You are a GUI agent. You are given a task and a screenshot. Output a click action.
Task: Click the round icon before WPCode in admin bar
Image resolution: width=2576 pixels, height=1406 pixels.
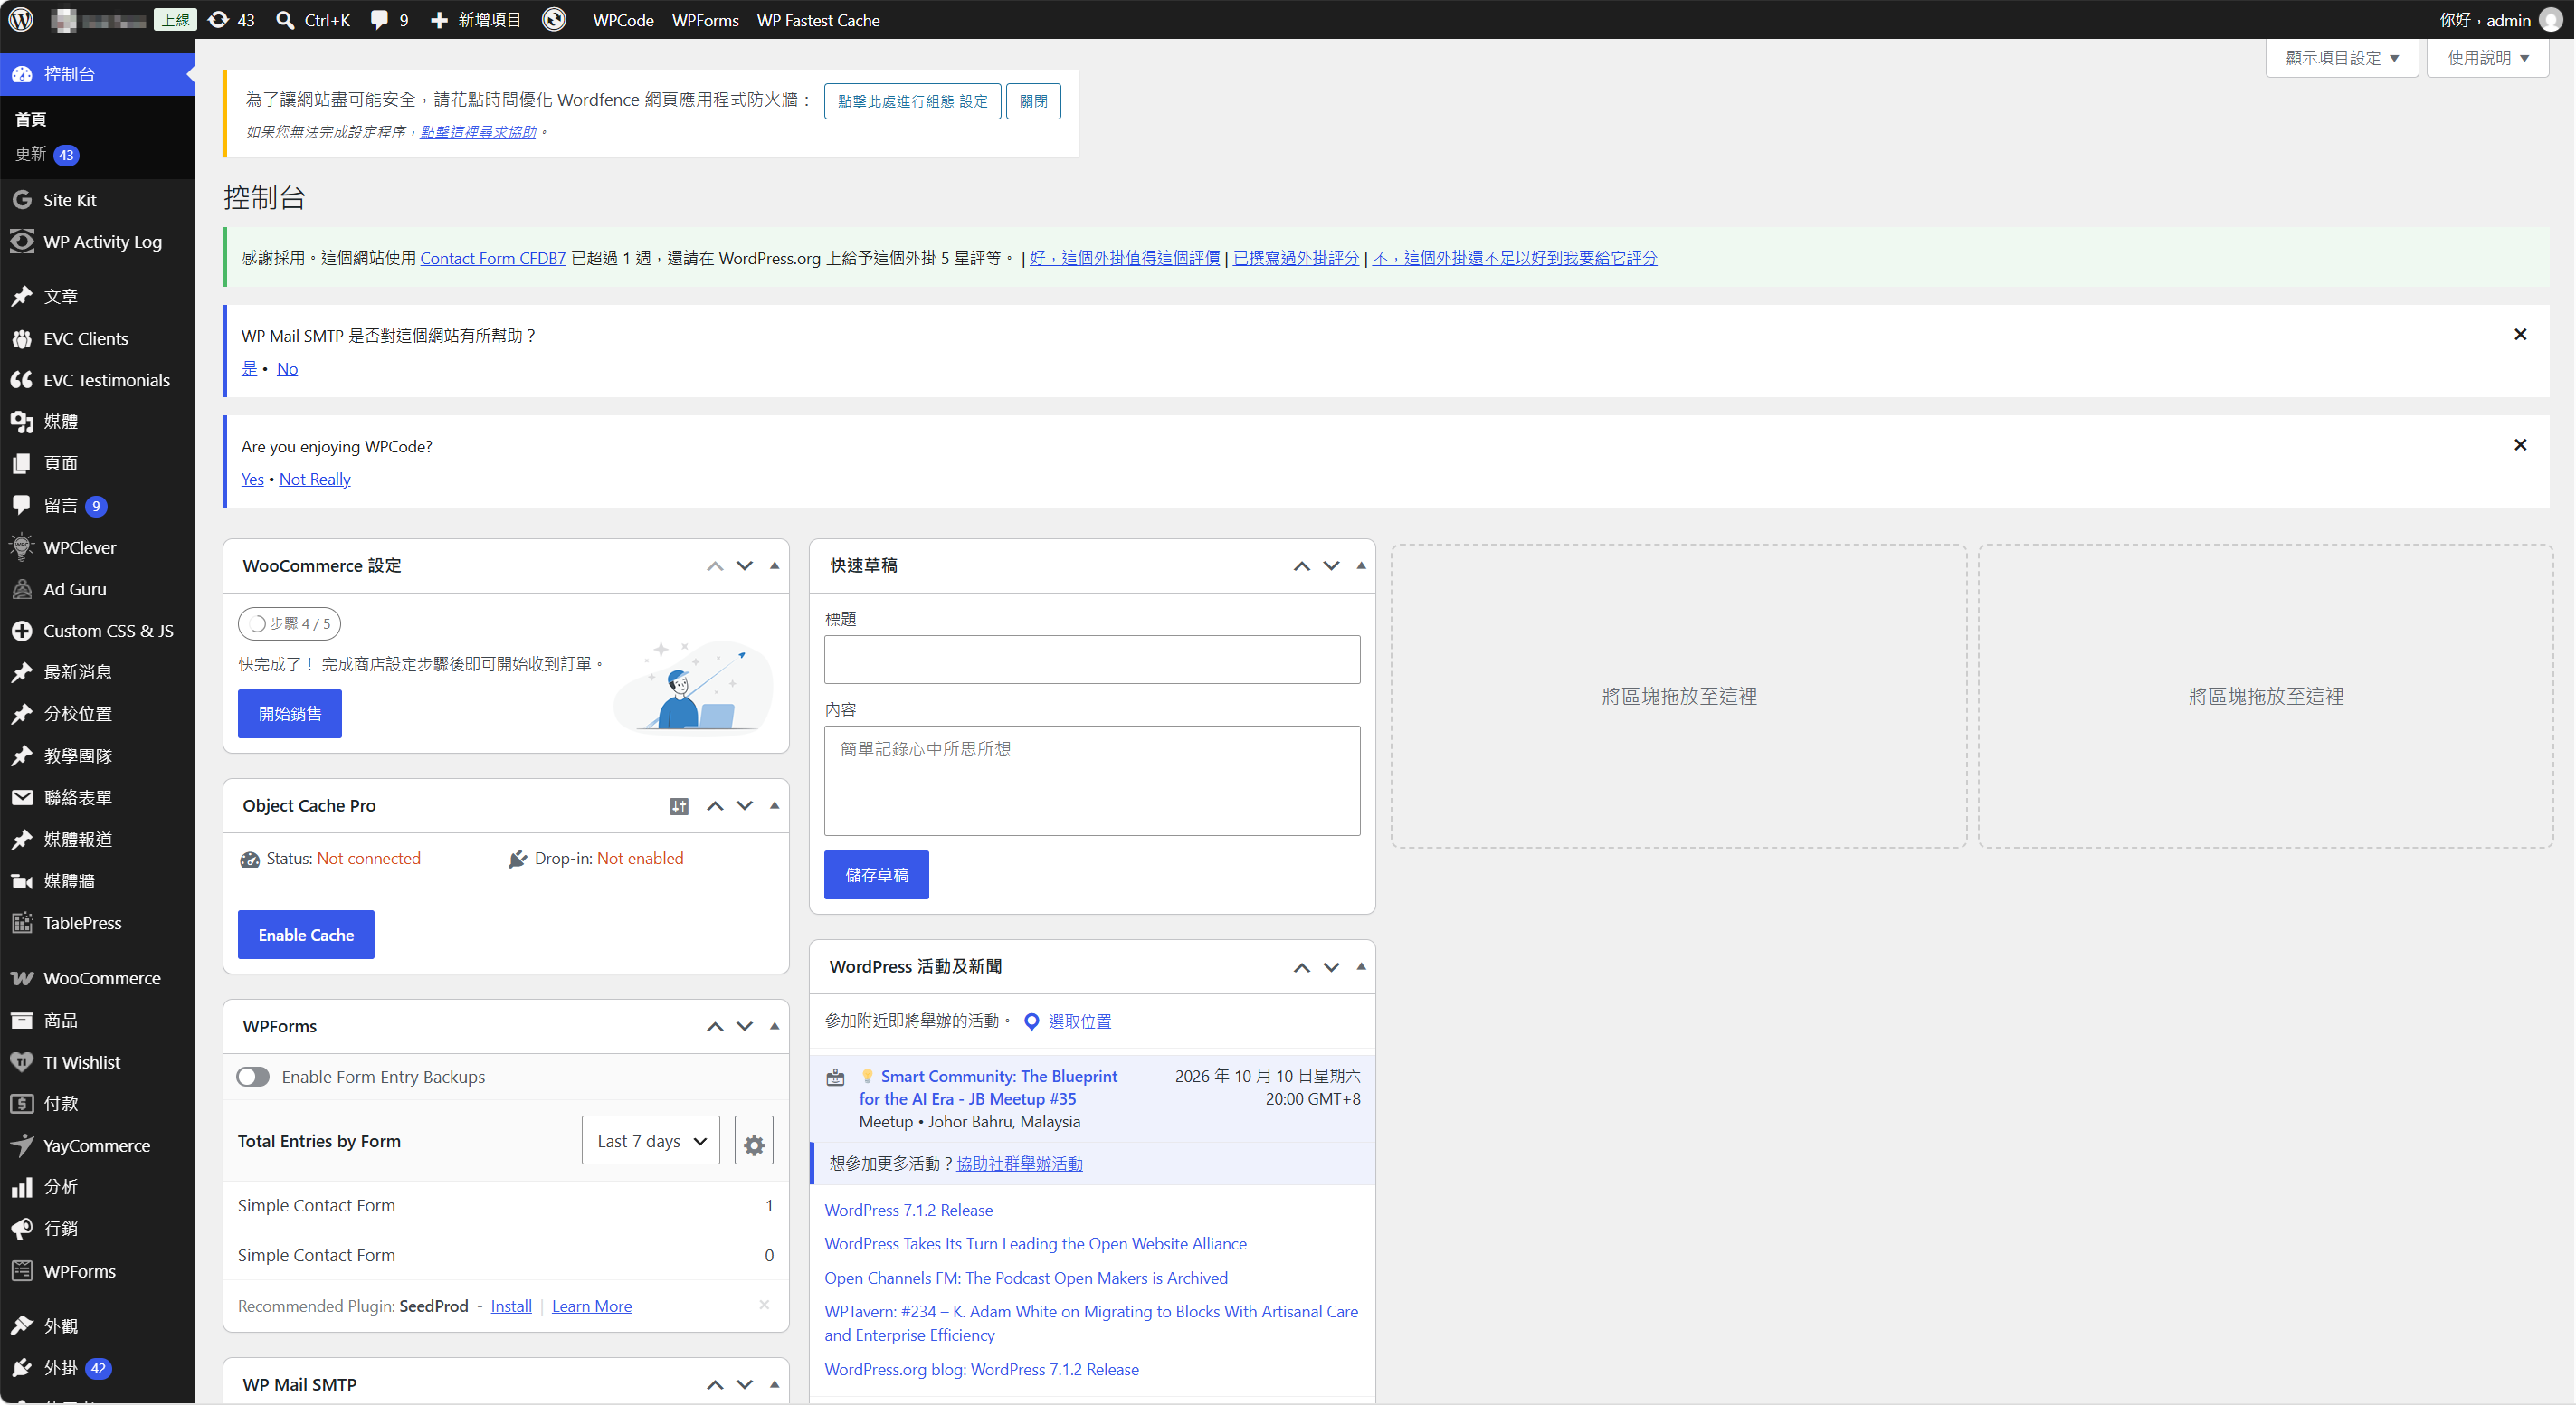[554, 19]
